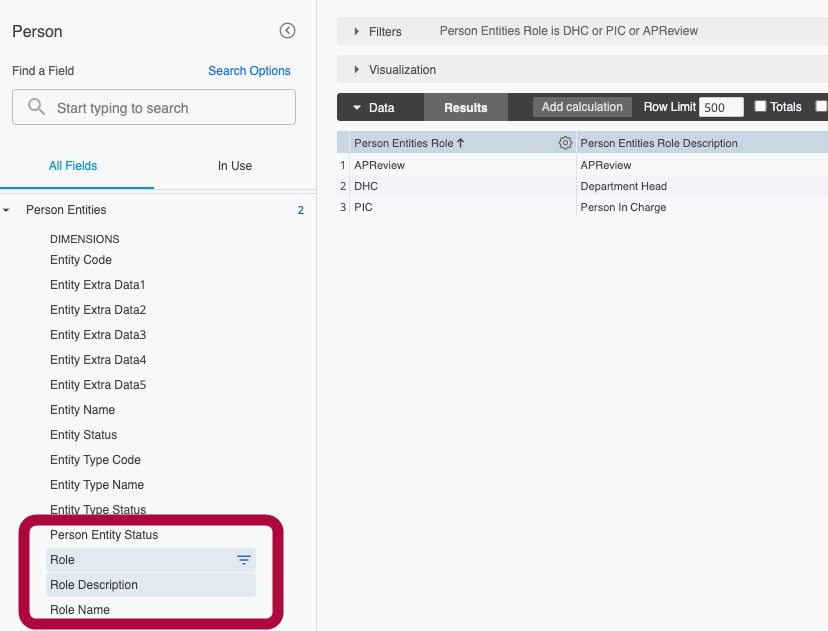Click the filter icon next to Role field
Viewport: 828px width, 631px height.
tap(243, 560)
